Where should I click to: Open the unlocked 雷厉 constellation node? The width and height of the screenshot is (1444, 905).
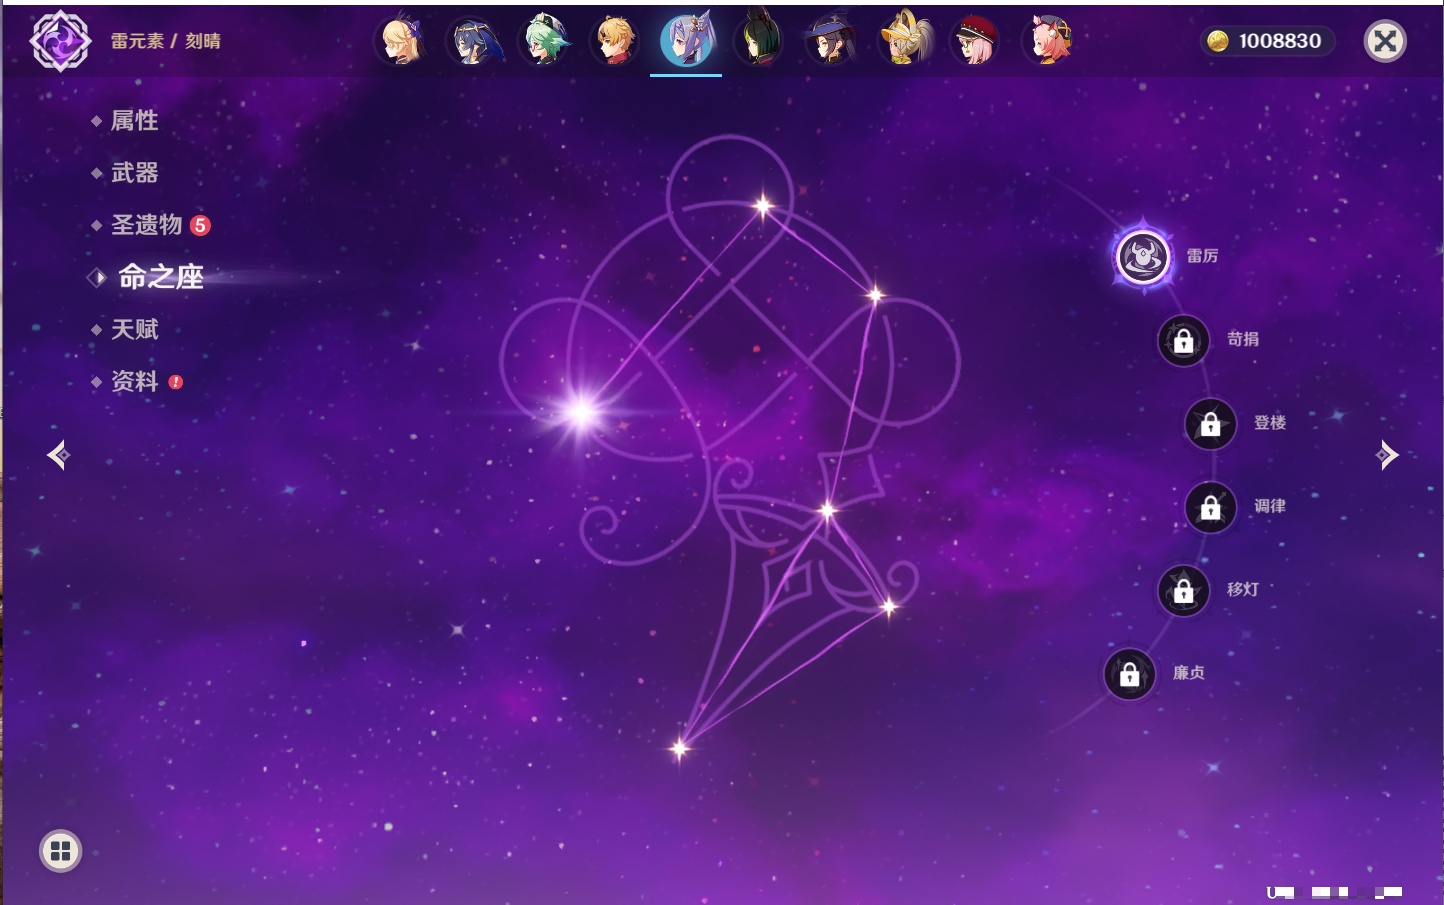pos(1143,257)
